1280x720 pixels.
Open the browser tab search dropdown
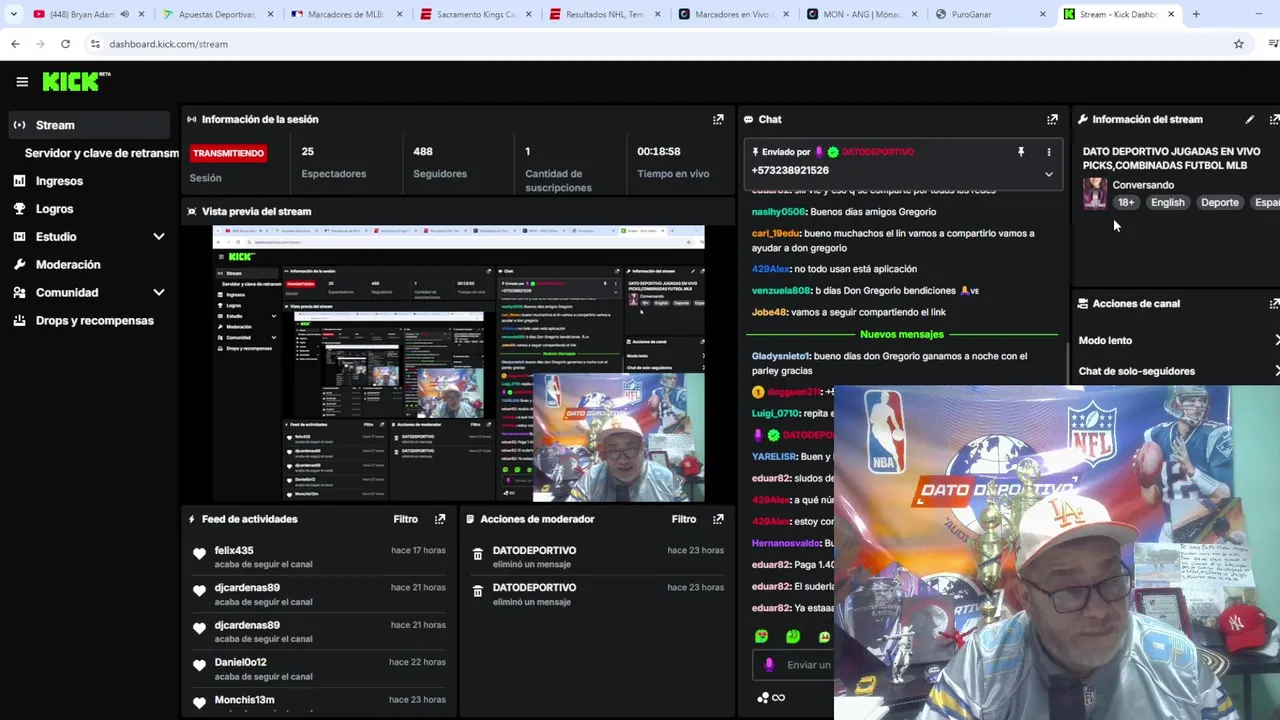13,14
